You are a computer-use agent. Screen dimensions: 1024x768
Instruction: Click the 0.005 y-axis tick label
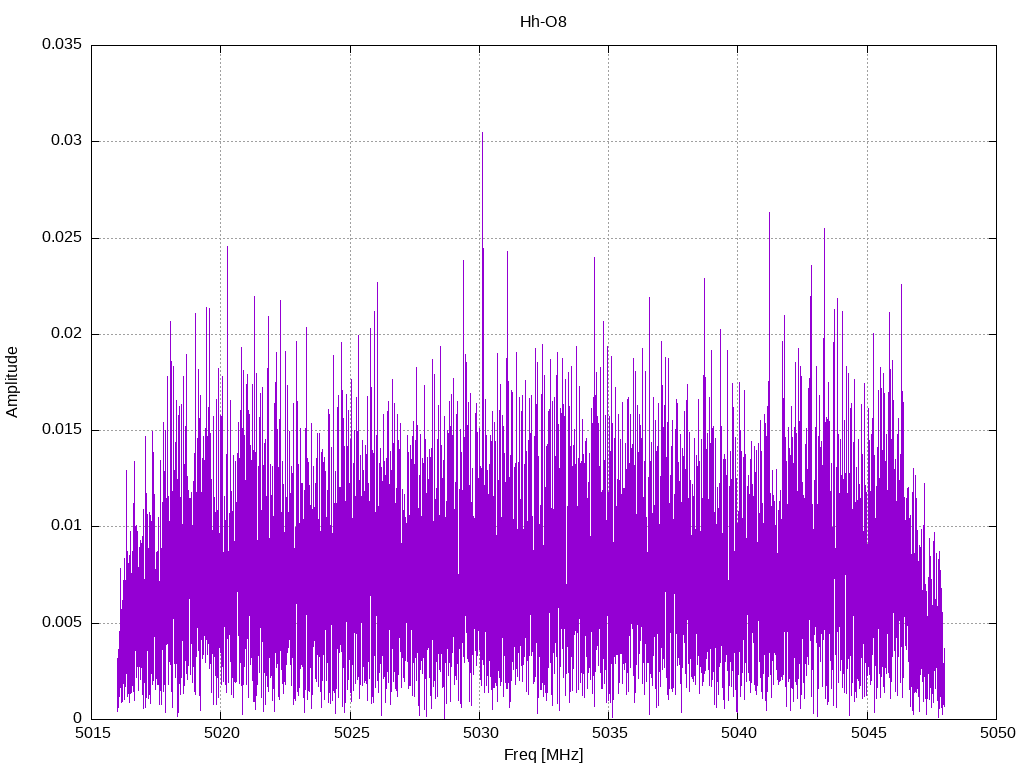click(x=61, y=622)
